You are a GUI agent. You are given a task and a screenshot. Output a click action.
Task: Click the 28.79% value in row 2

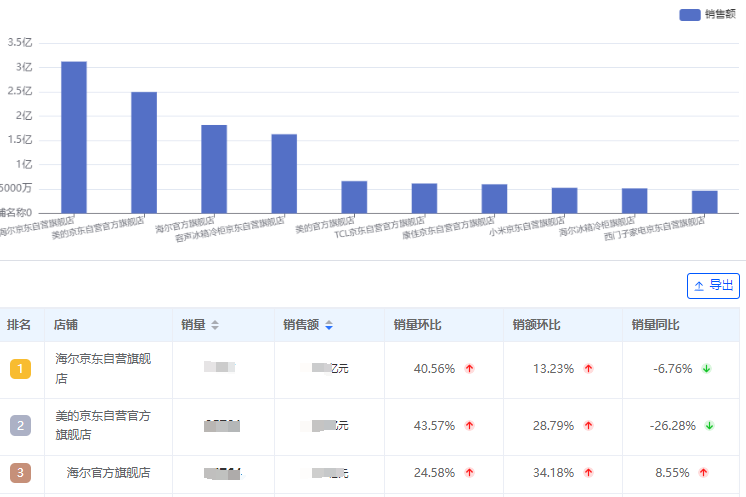point(553,425)
